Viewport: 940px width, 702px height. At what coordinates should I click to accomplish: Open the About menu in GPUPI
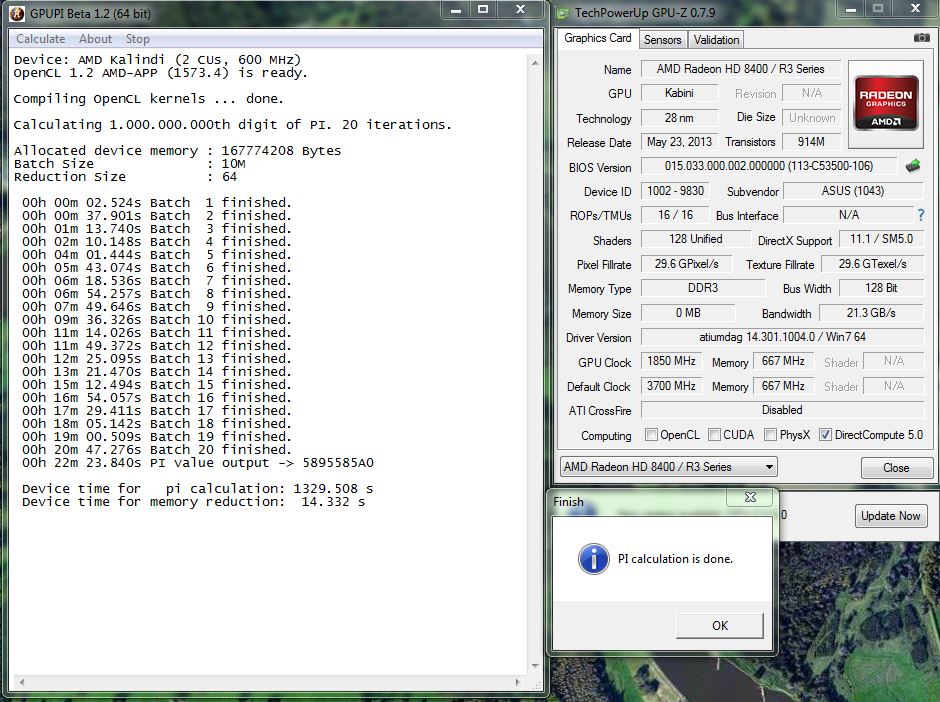95,39
